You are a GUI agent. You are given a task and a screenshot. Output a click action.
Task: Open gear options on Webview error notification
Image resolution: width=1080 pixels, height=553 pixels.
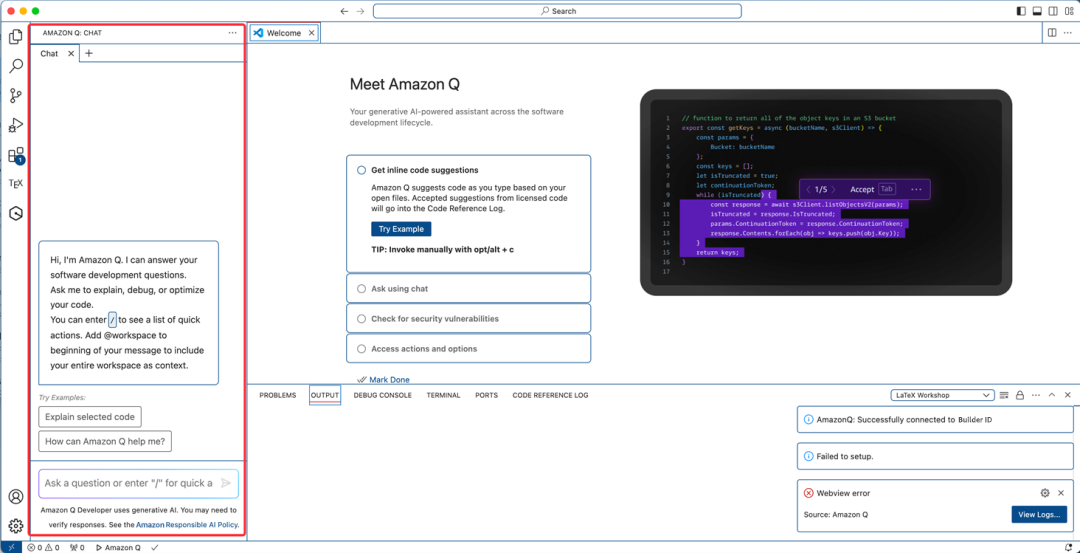click(x=1045, y=493)
